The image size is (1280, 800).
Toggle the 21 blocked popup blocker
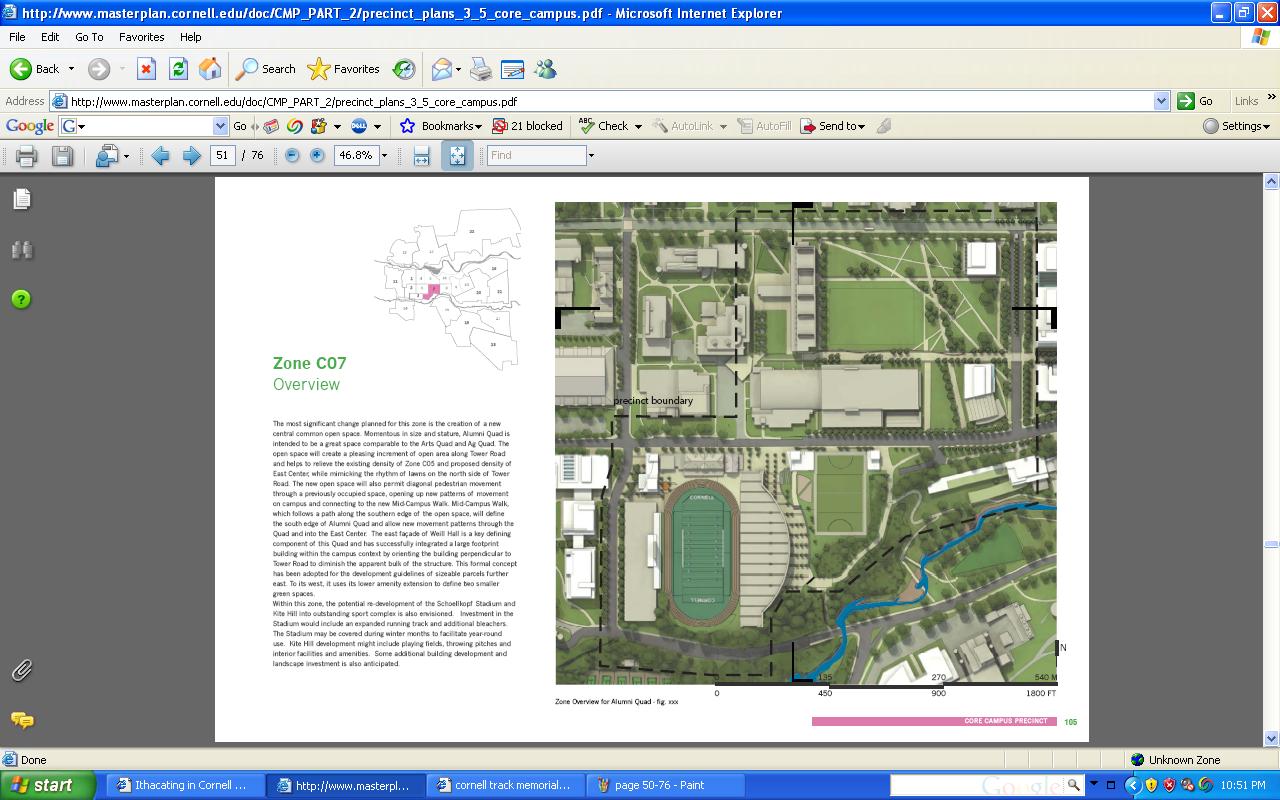click(x=528, y=126)
